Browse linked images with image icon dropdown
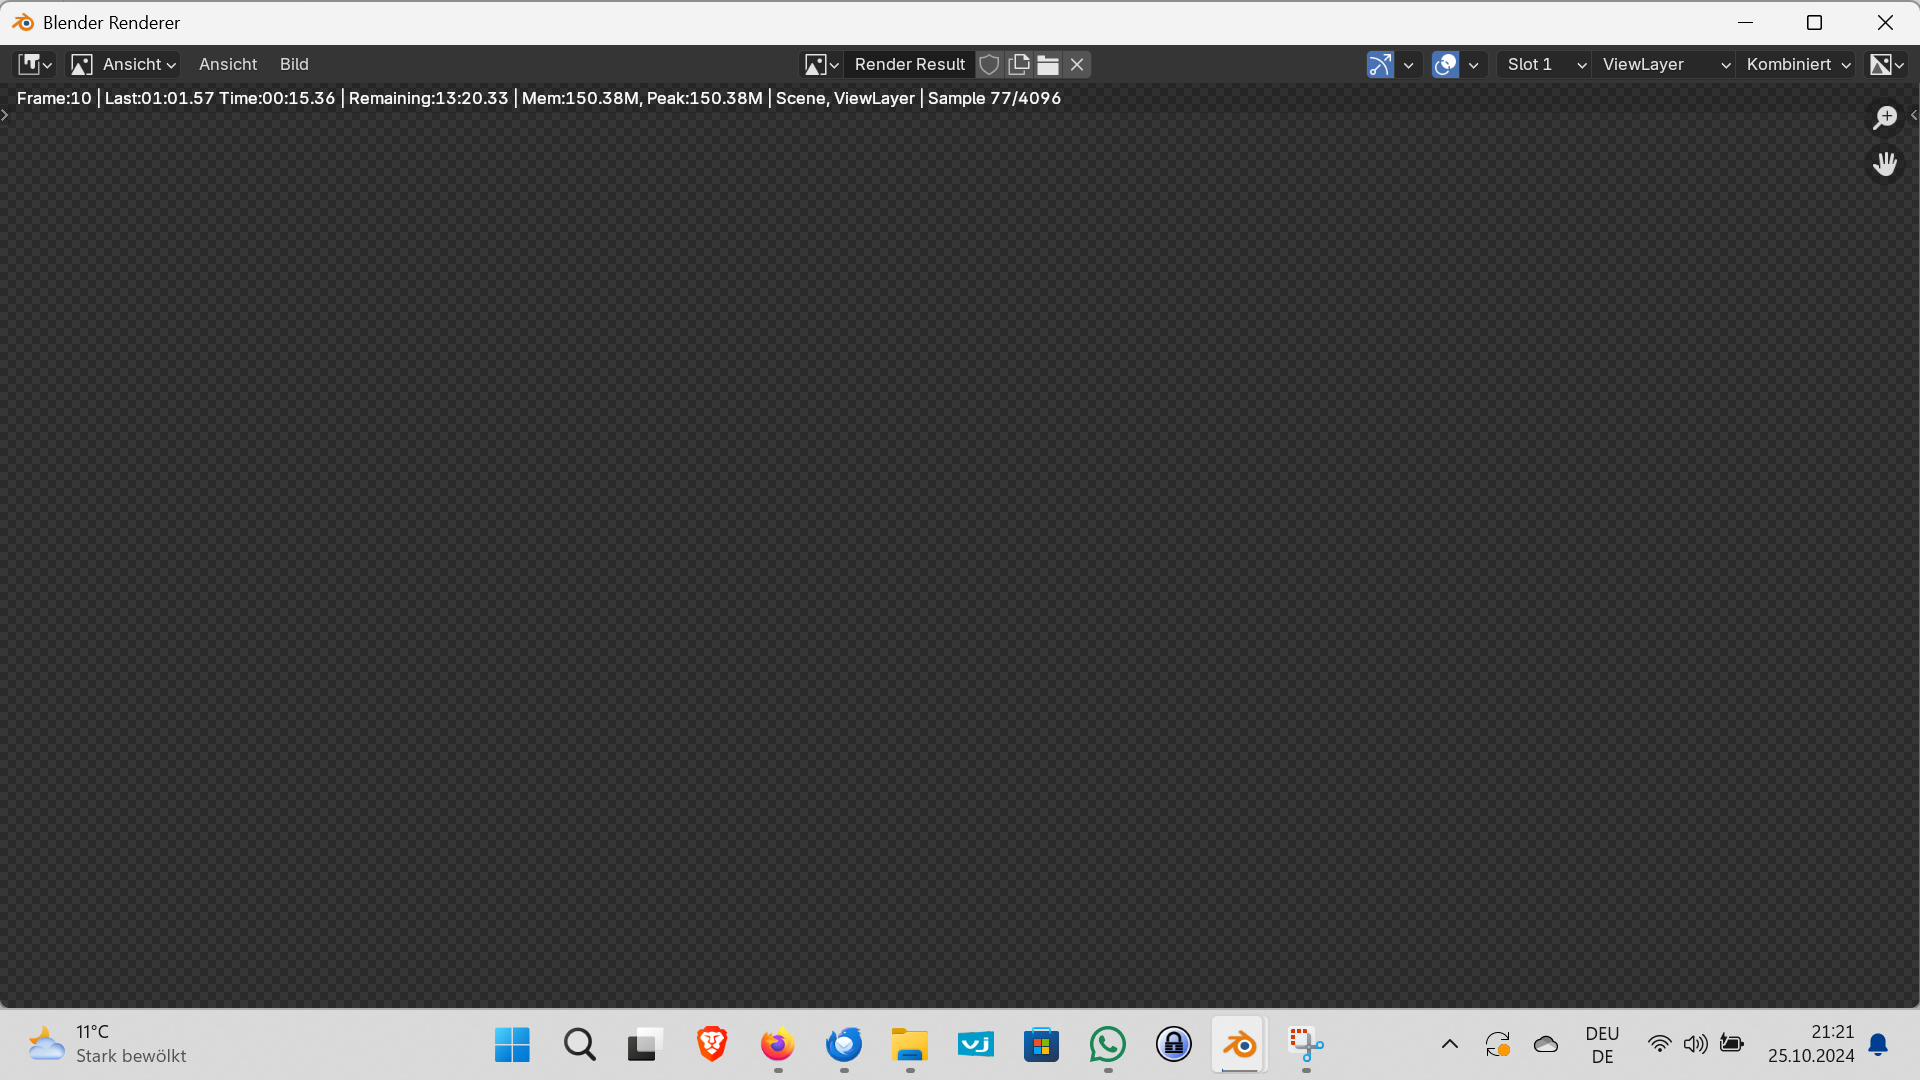The height and width of the screenshot is (1080, 1920). coord(822,64)
